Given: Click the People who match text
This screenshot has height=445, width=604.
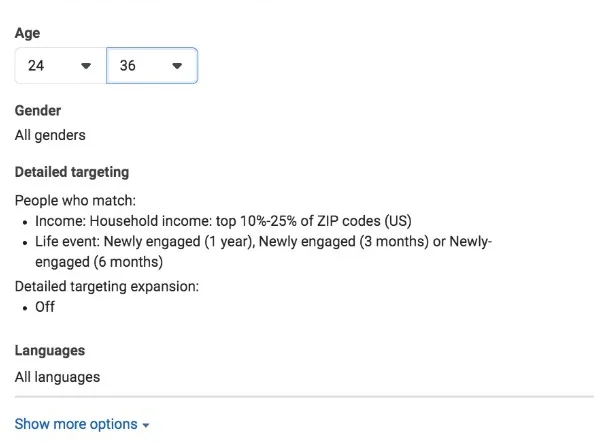Looking at the screenshot, I should [x=76, y=200].
